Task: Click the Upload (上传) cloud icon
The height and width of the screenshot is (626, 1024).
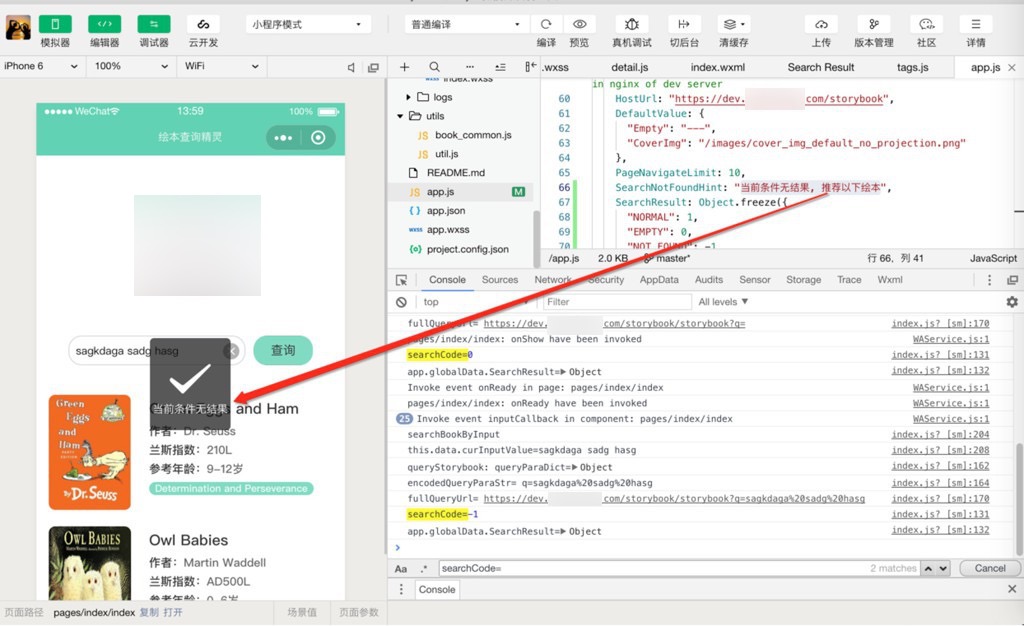Action: pos(821,25)
